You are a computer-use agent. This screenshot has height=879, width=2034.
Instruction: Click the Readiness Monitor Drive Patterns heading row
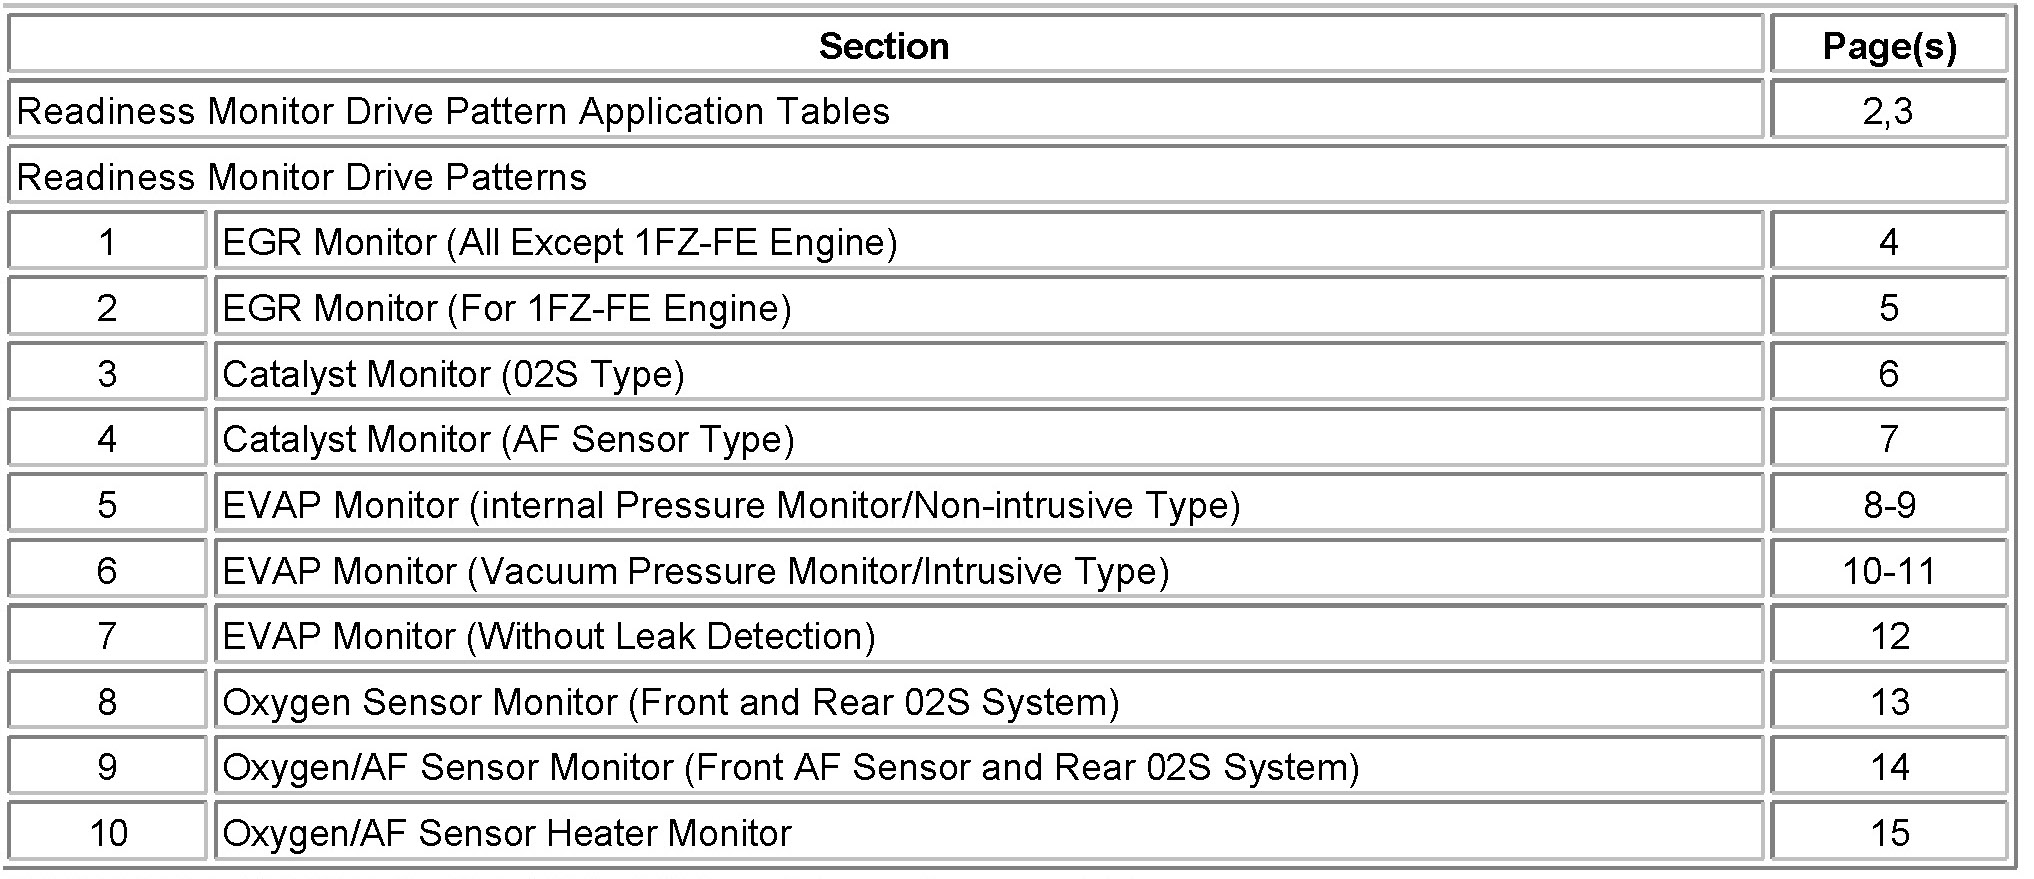pos(302,177)
